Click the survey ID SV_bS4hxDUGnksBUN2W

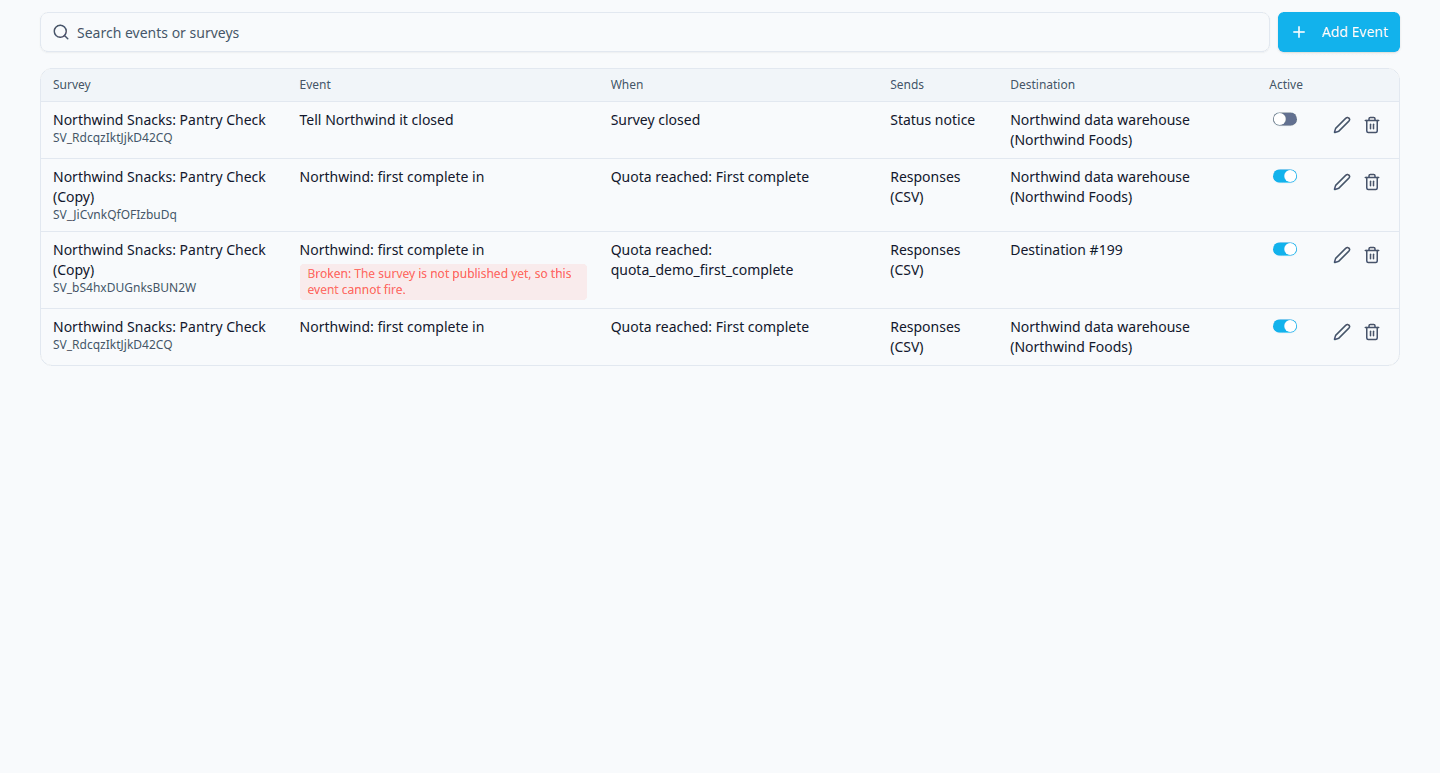pos(125,288)
